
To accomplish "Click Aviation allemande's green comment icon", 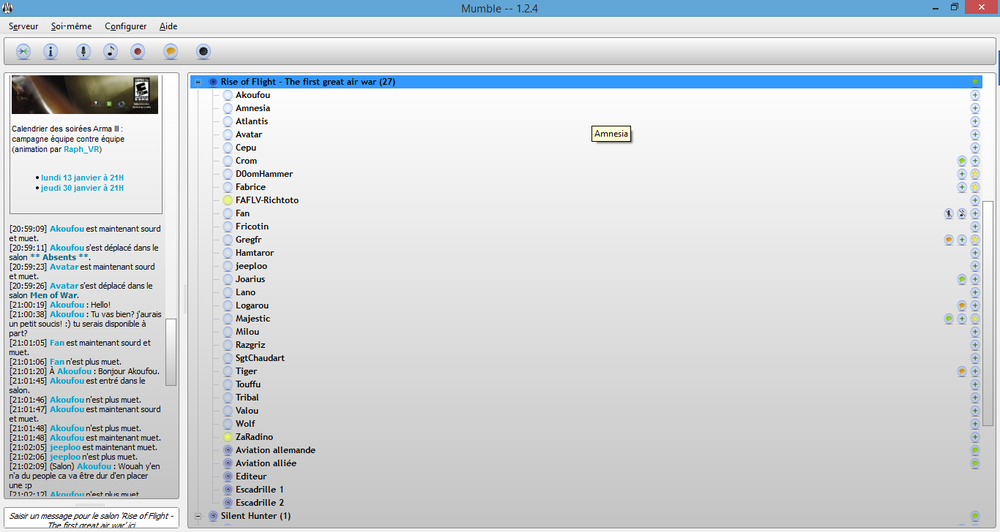I will click(x=975, y=450).
